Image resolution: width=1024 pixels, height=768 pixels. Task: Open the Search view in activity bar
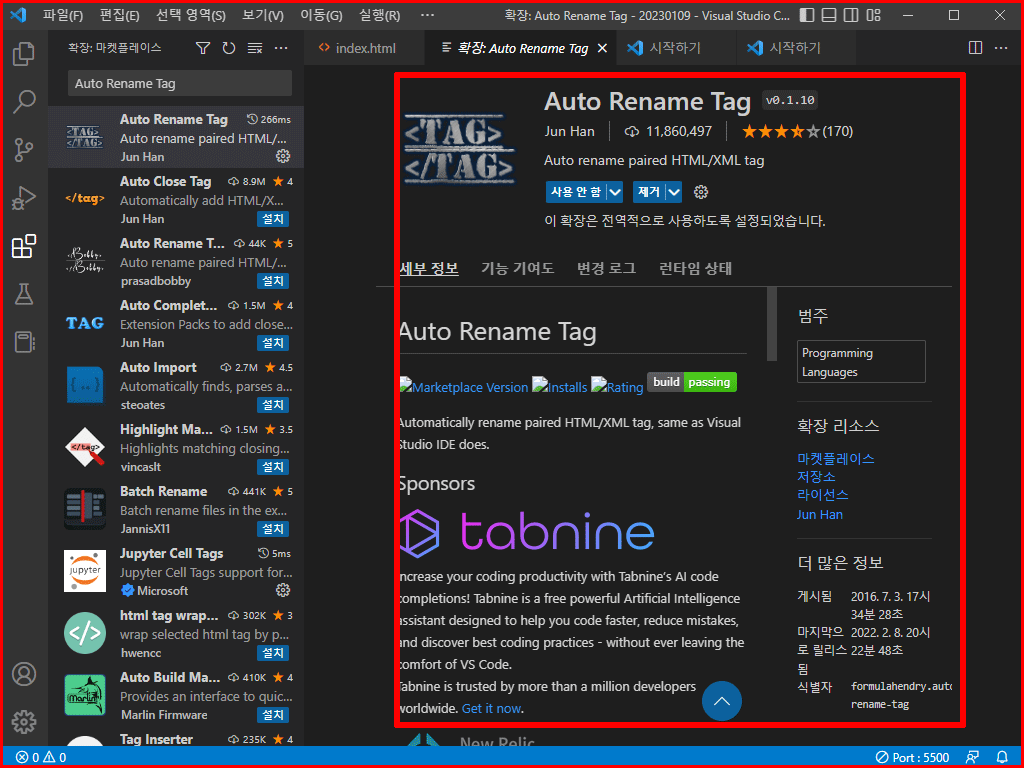[24, 101]
